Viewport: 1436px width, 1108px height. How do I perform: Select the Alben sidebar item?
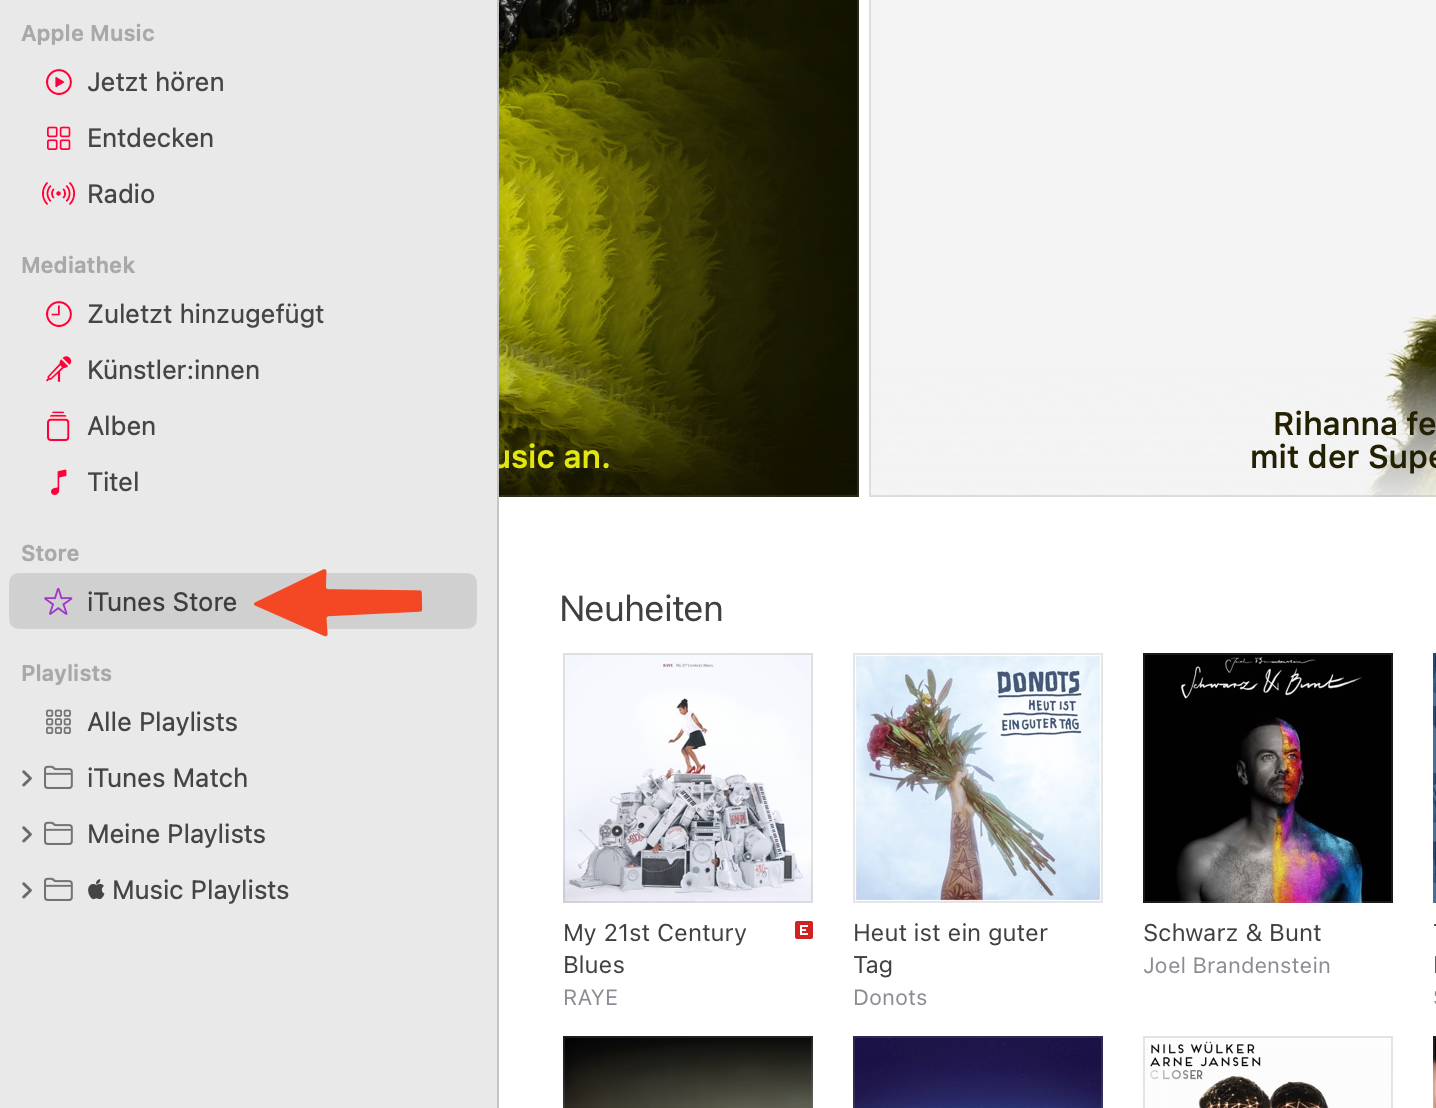[x=243, y=426]
